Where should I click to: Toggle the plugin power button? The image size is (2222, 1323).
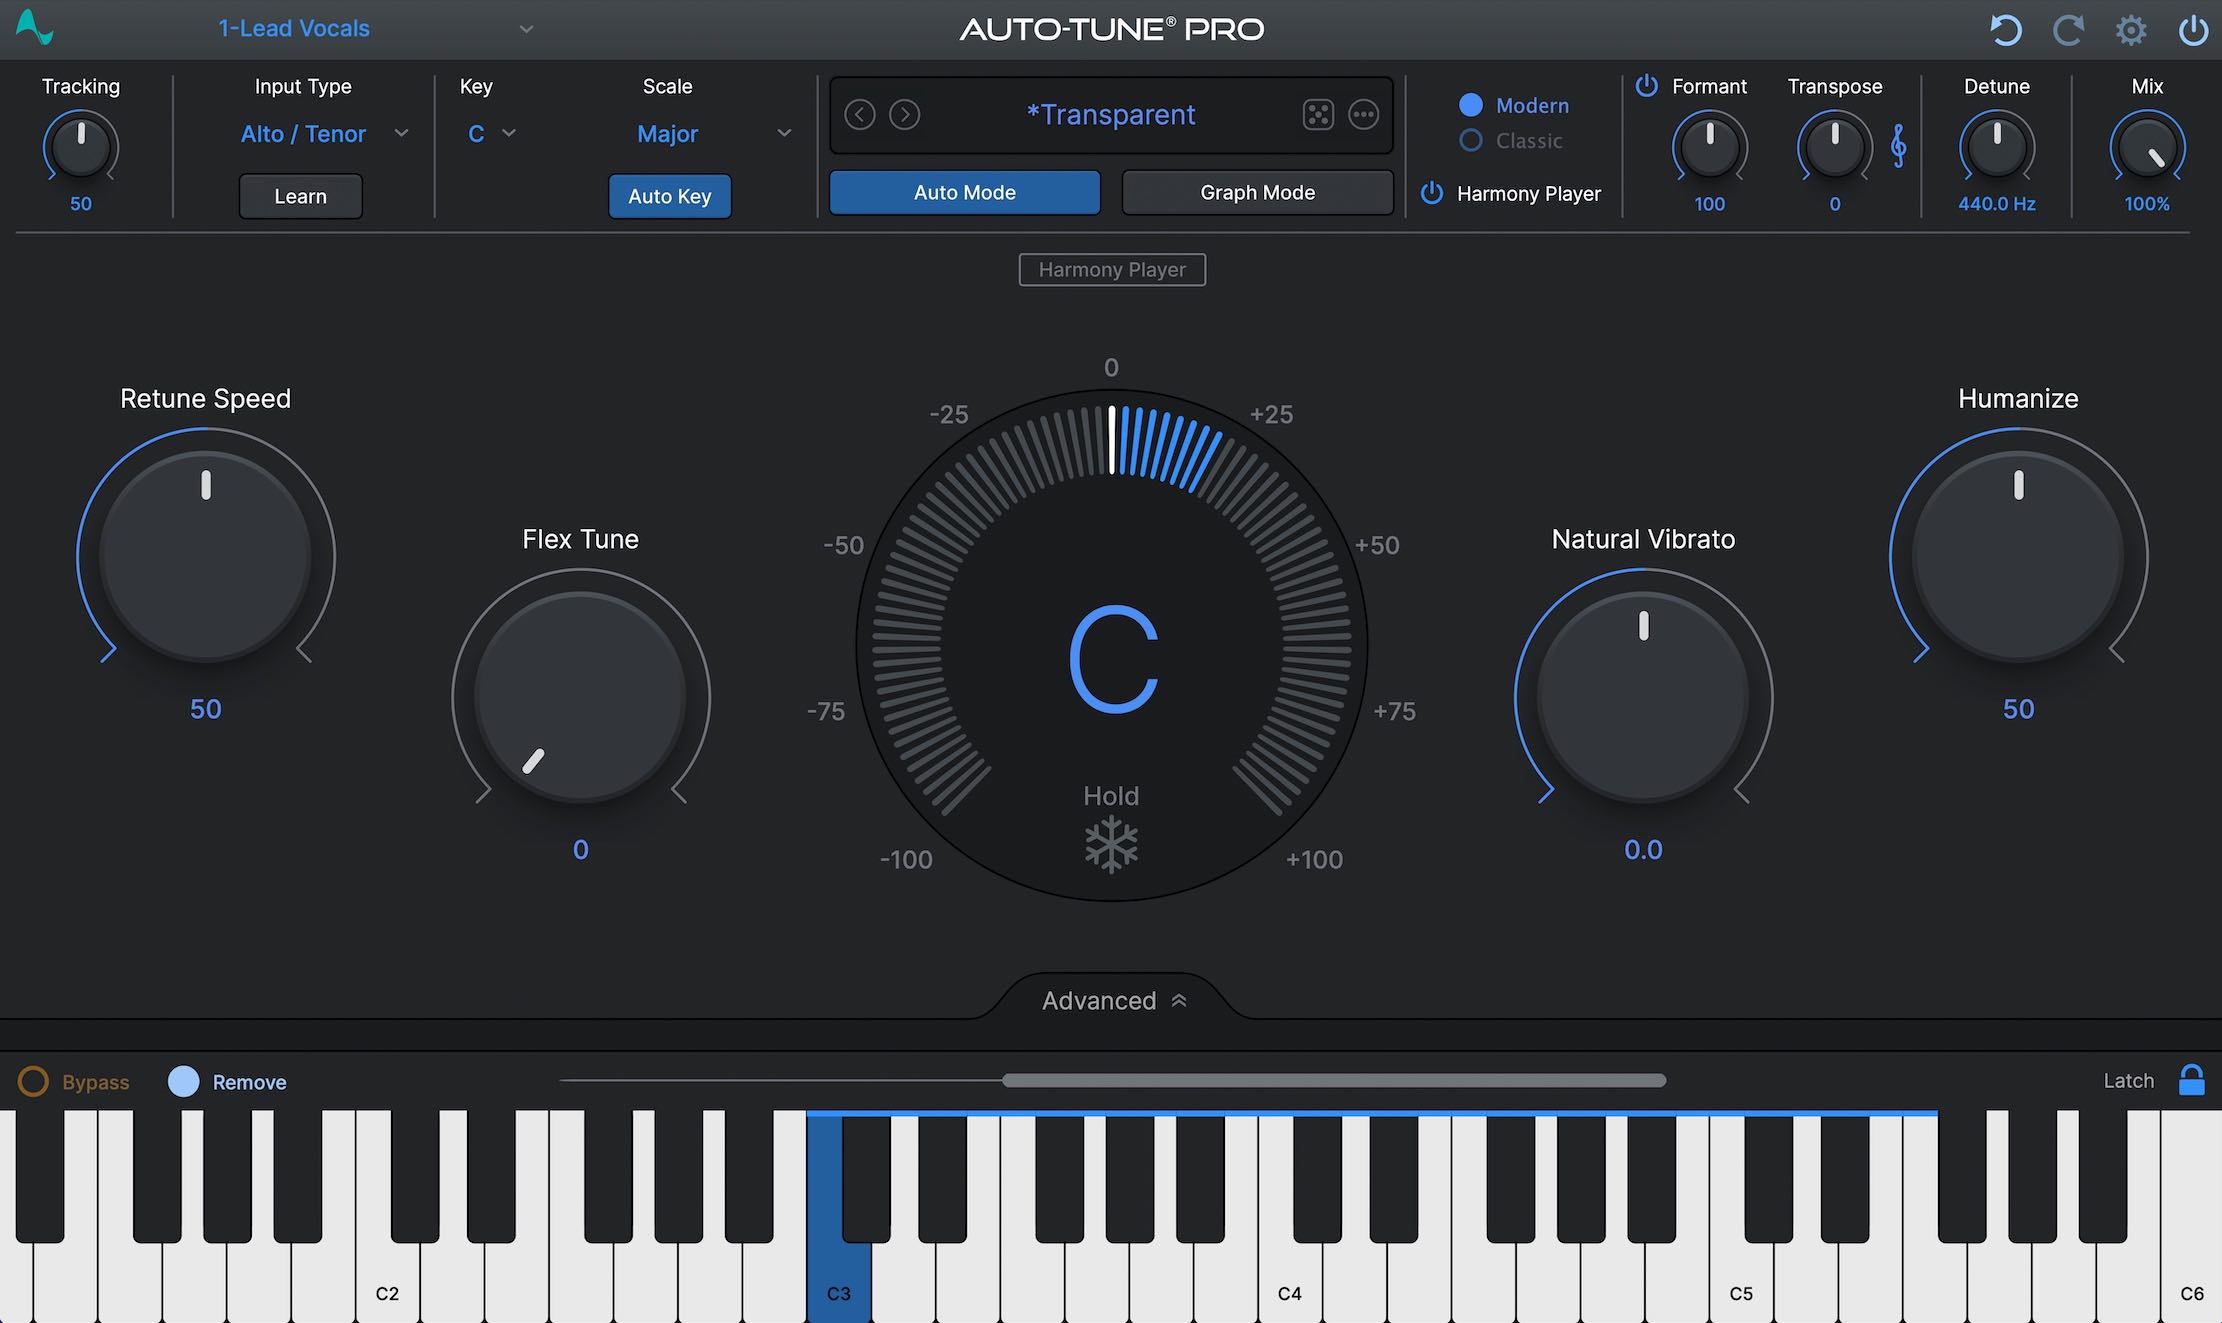(x=2193, y=30)
